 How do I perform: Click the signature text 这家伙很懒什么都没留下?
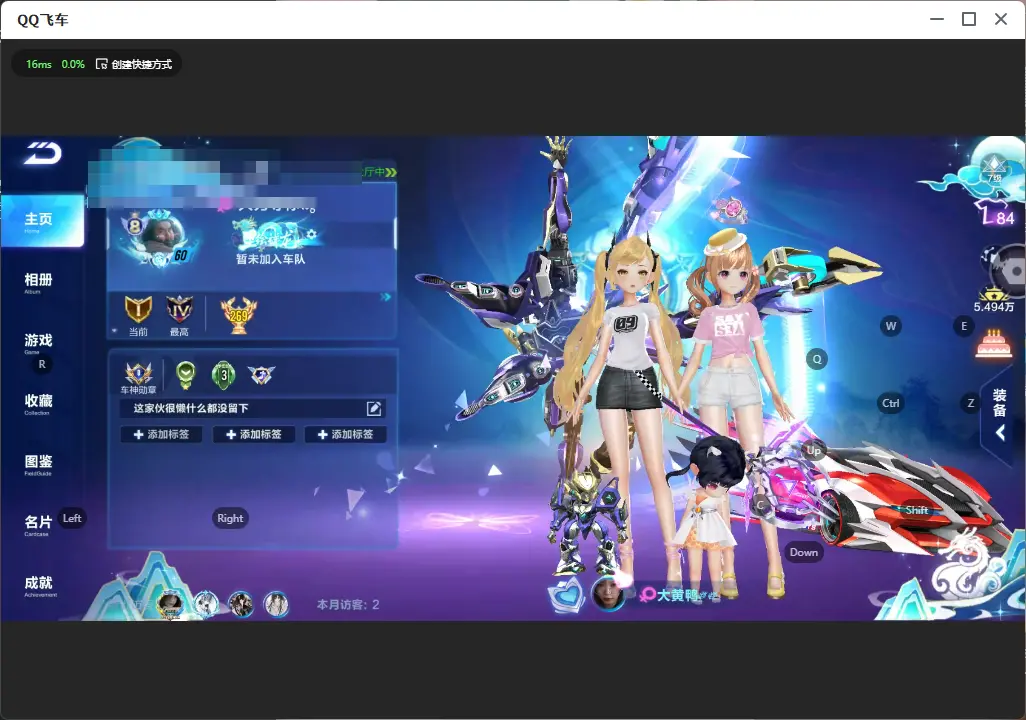click(x=191, y=408)
